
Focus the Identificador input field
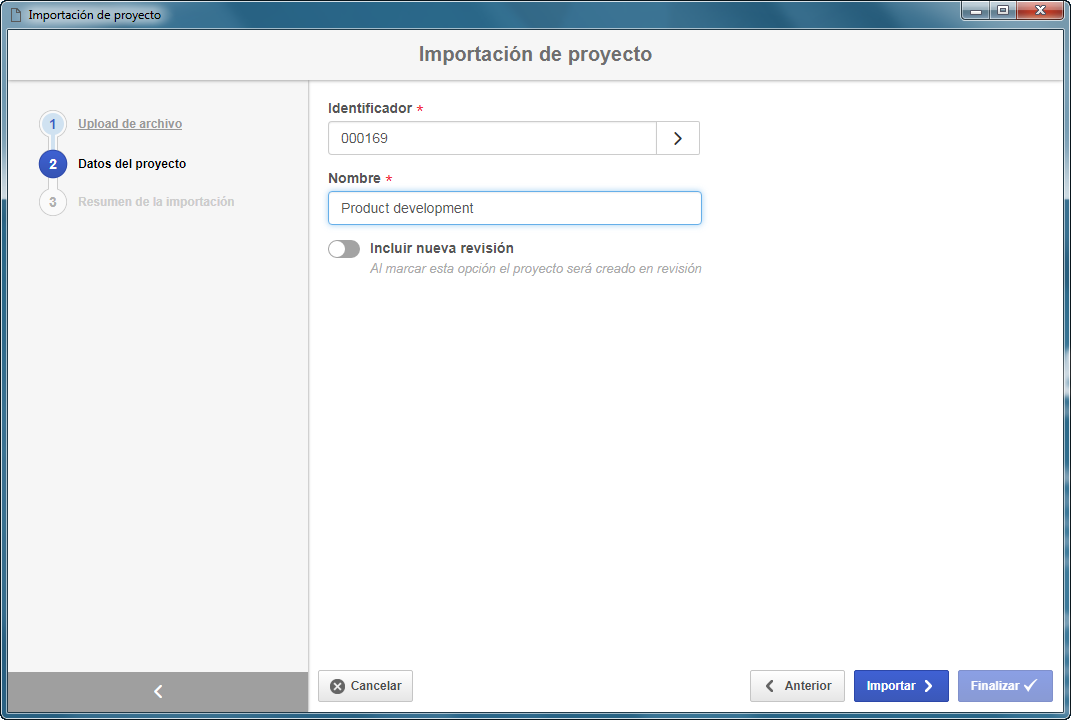point(492,138)
